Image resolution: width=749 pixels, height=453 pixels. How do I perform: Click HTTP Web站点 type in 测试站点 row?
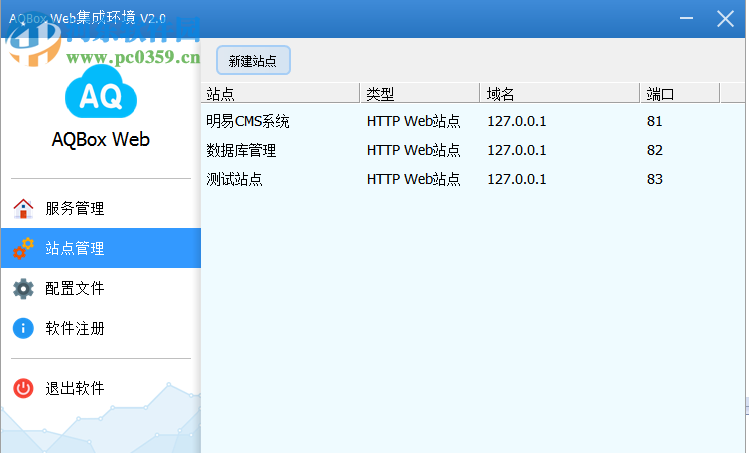tap(414, 179)
